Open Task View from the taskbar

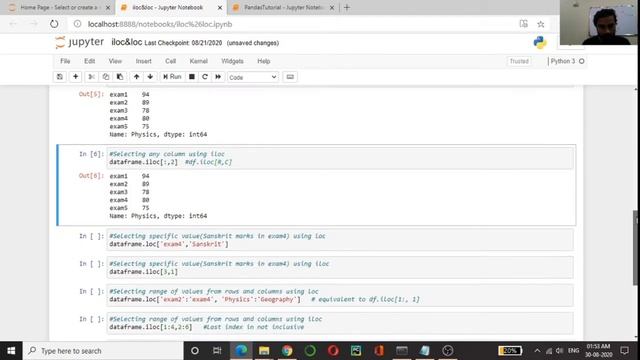point(217,351)
